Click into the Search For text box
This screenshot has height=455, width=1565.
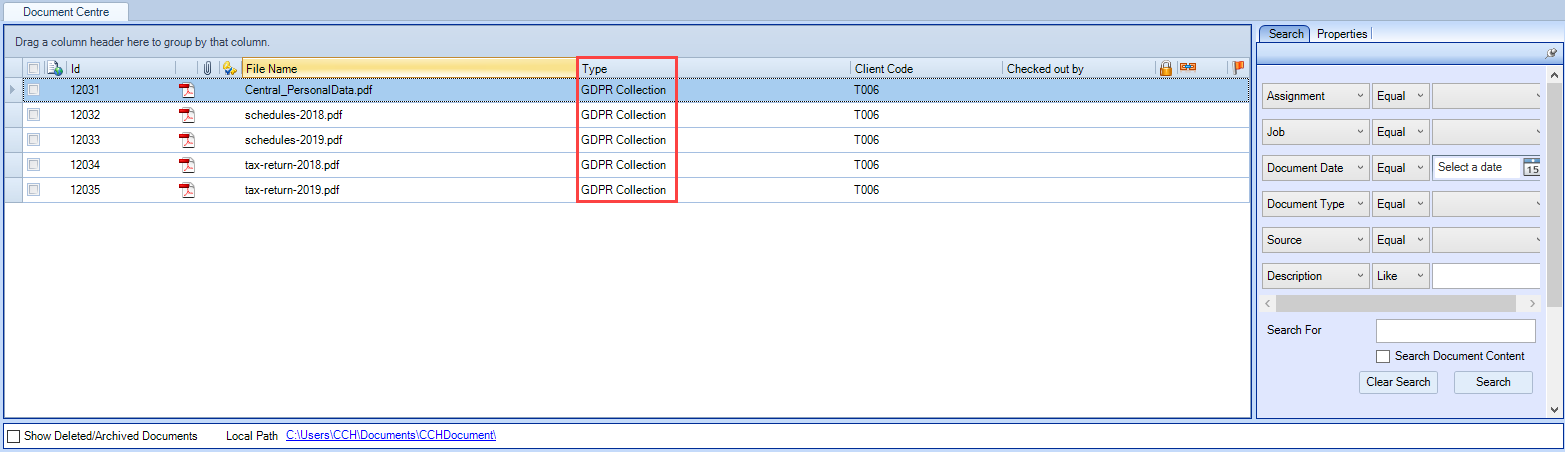tap(1455, 331)
